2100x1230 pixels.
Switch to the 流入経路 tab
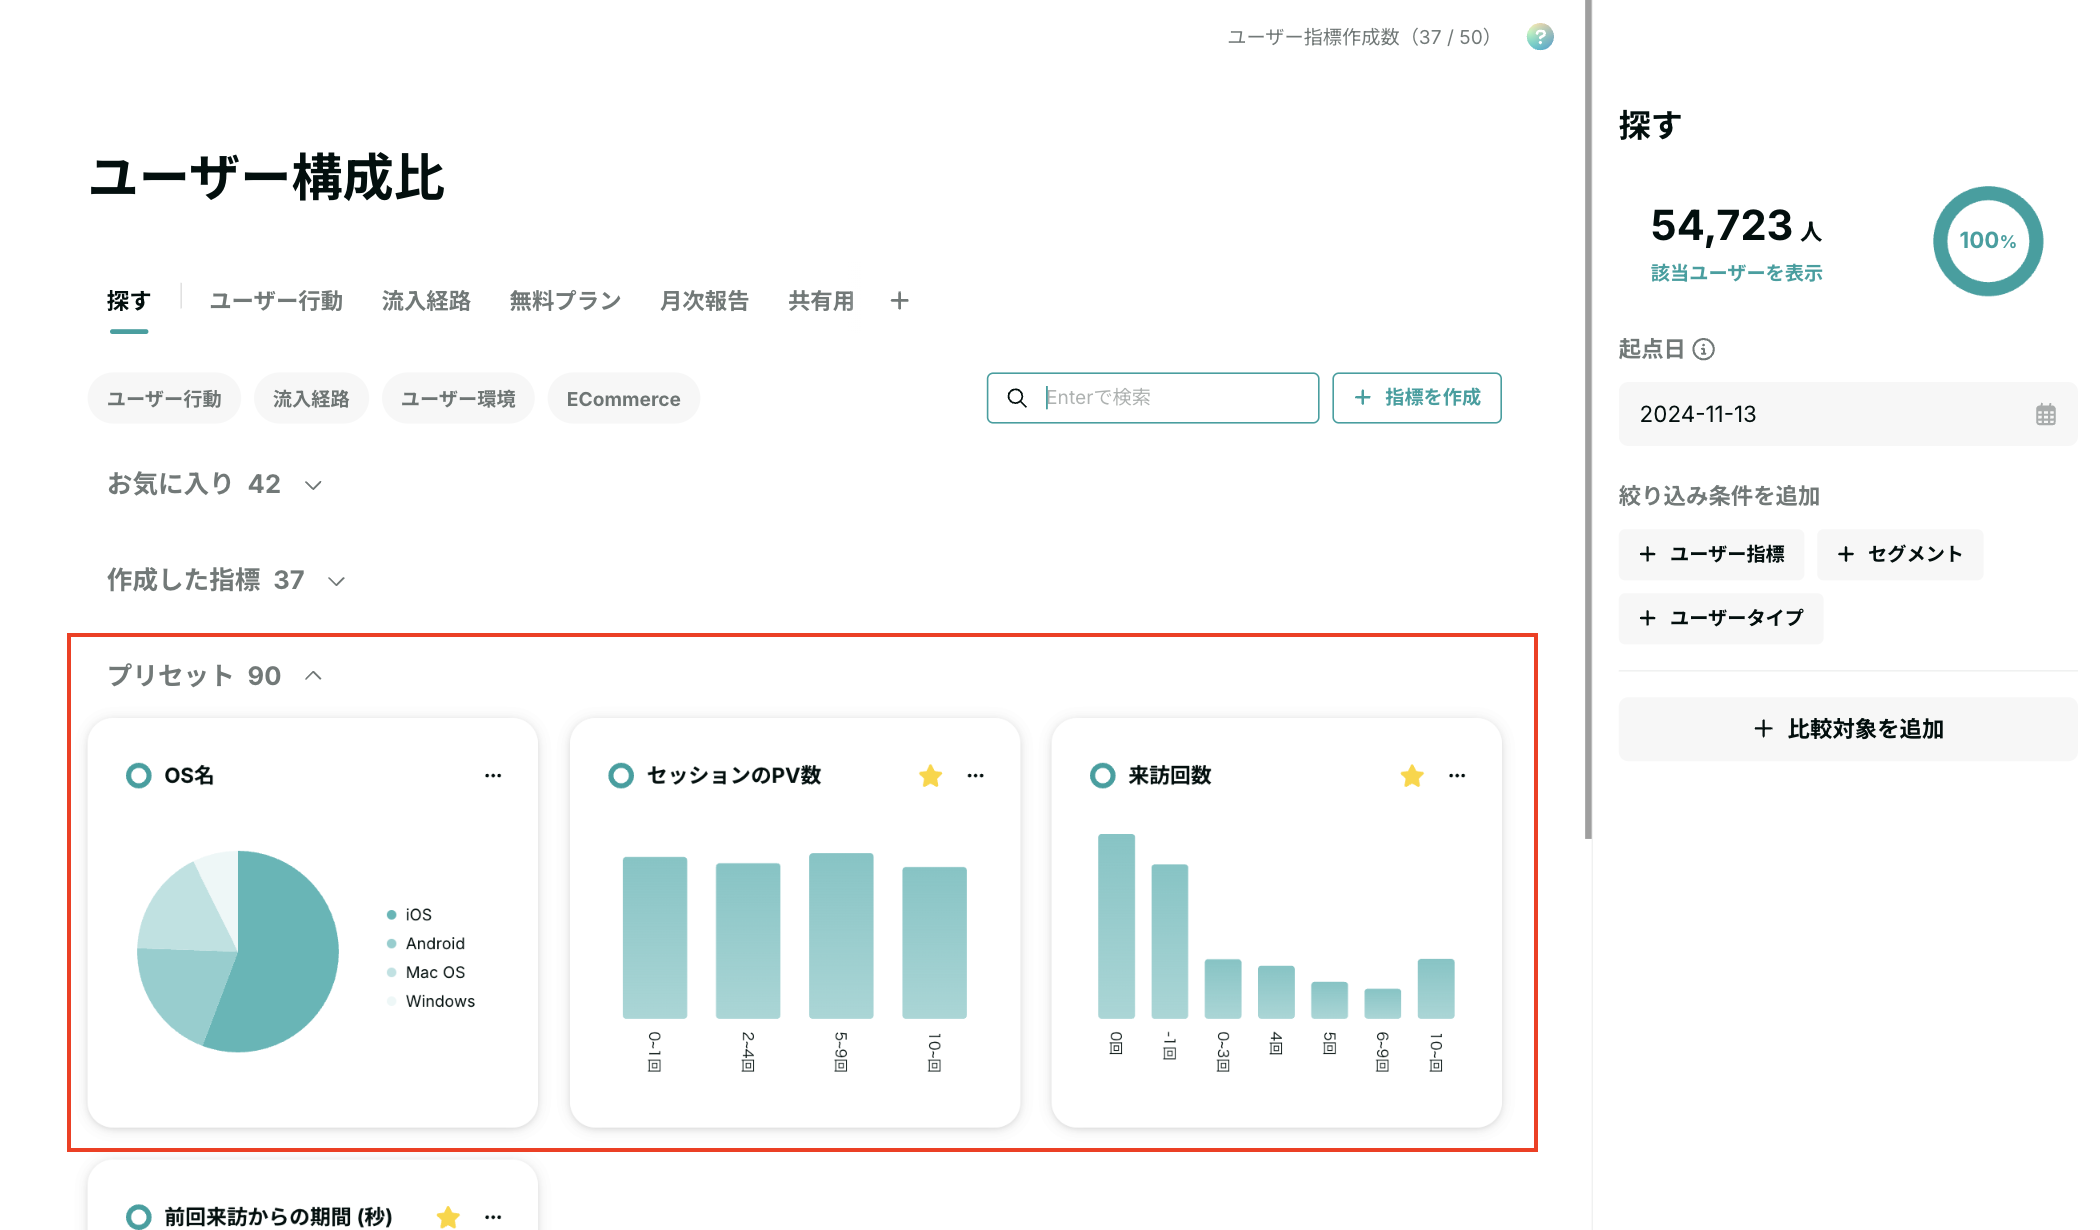(426, 301)
